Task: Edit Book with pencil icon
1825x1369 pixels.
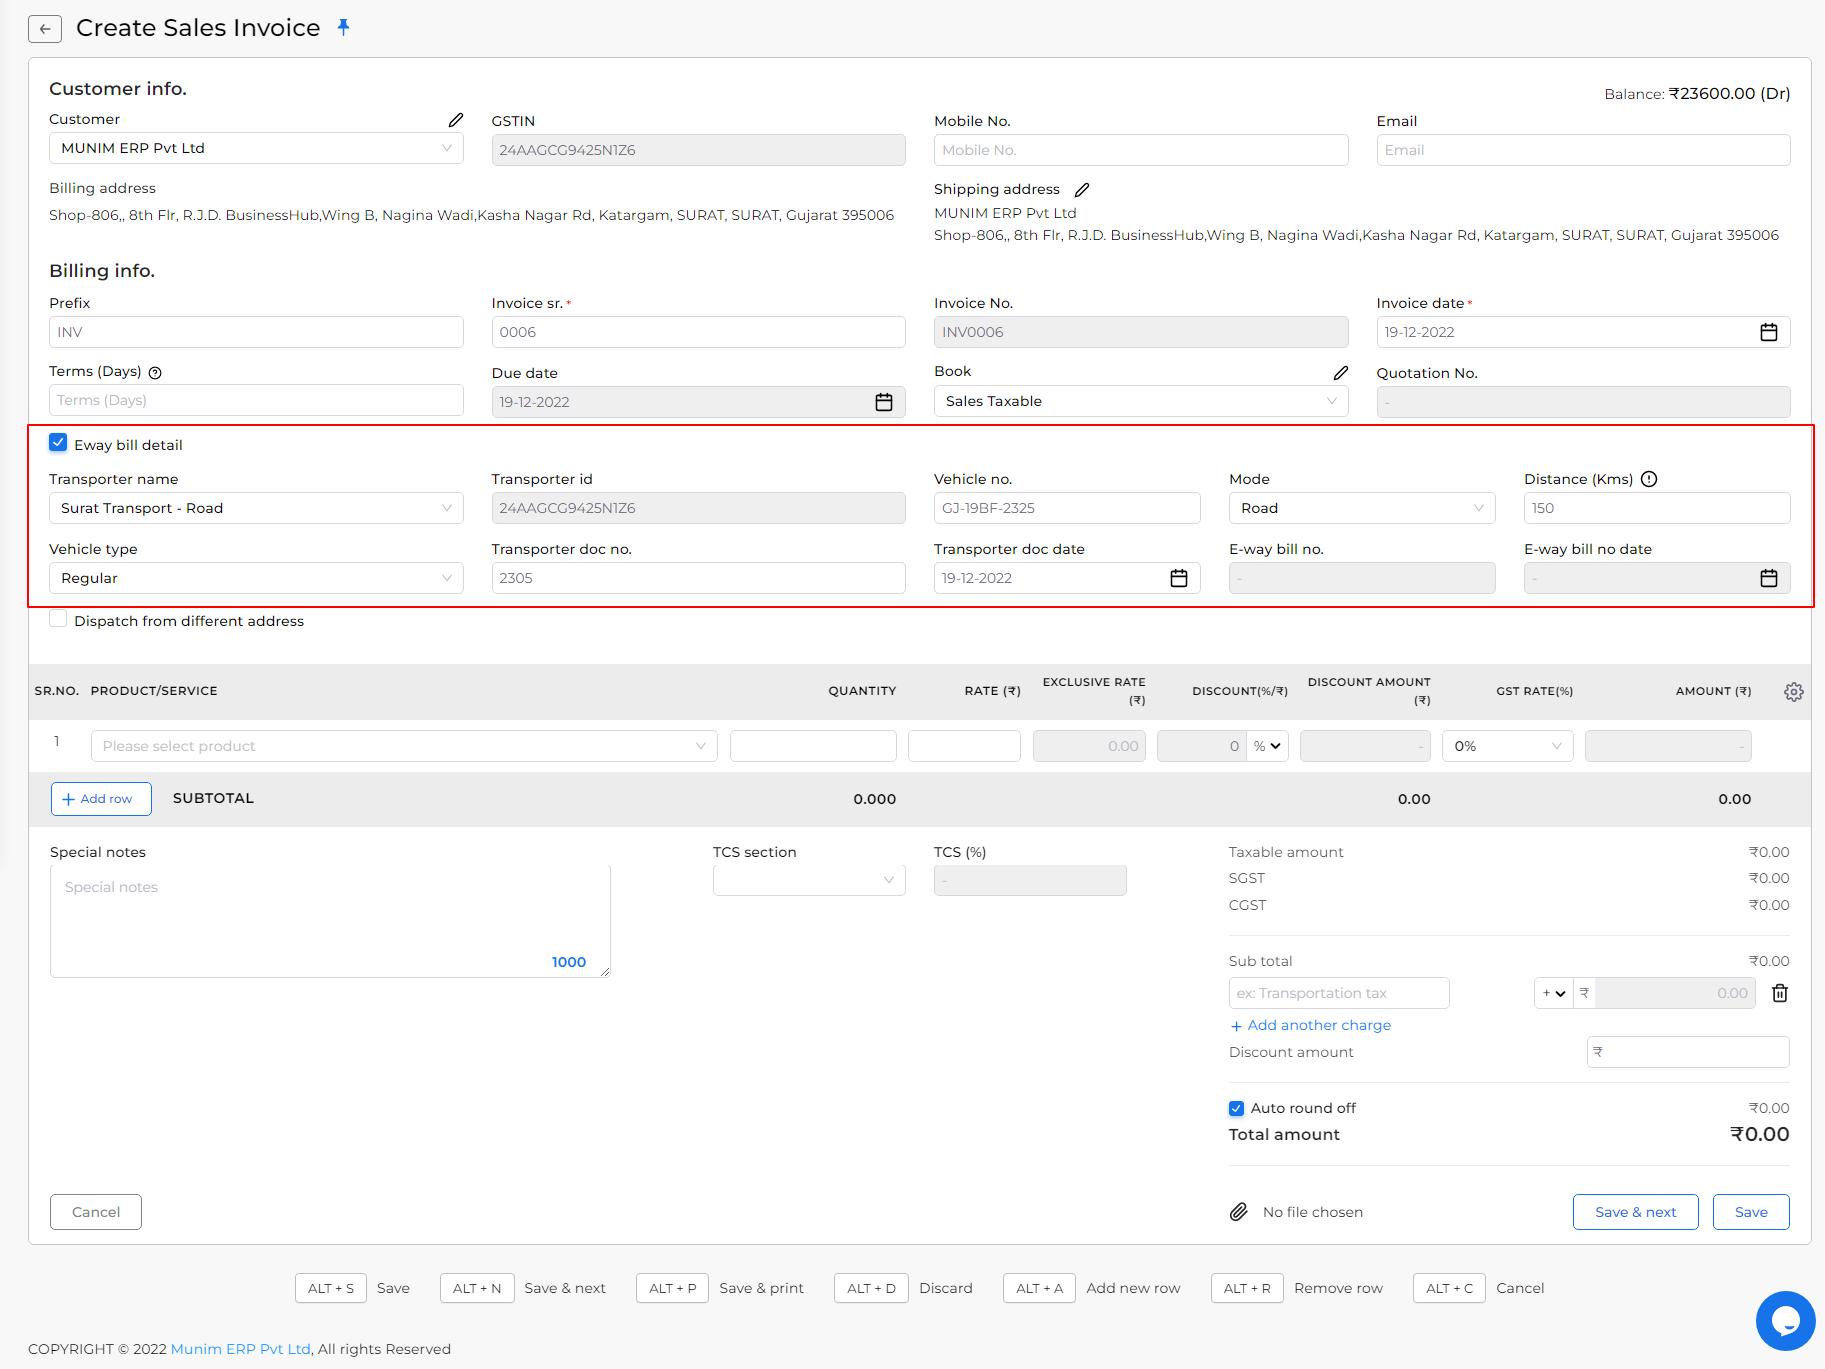Action: [x=1341, y=373]
